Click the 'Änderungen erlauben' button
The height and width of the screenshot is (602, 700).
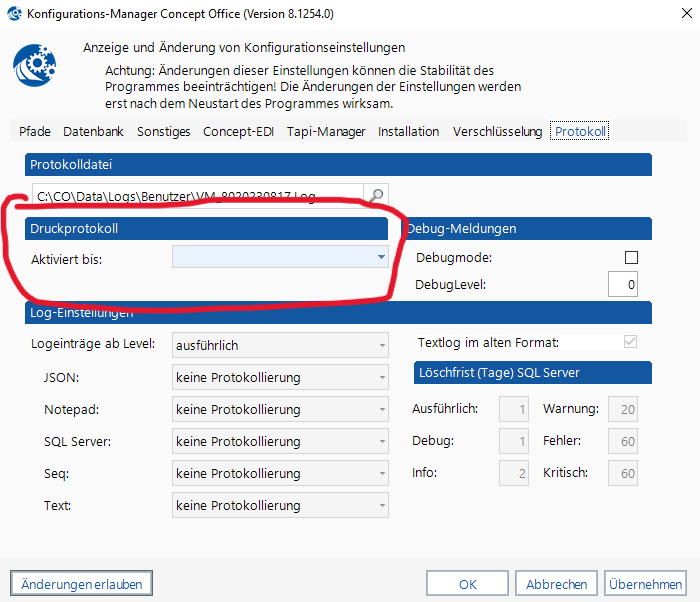coord(82,583)
